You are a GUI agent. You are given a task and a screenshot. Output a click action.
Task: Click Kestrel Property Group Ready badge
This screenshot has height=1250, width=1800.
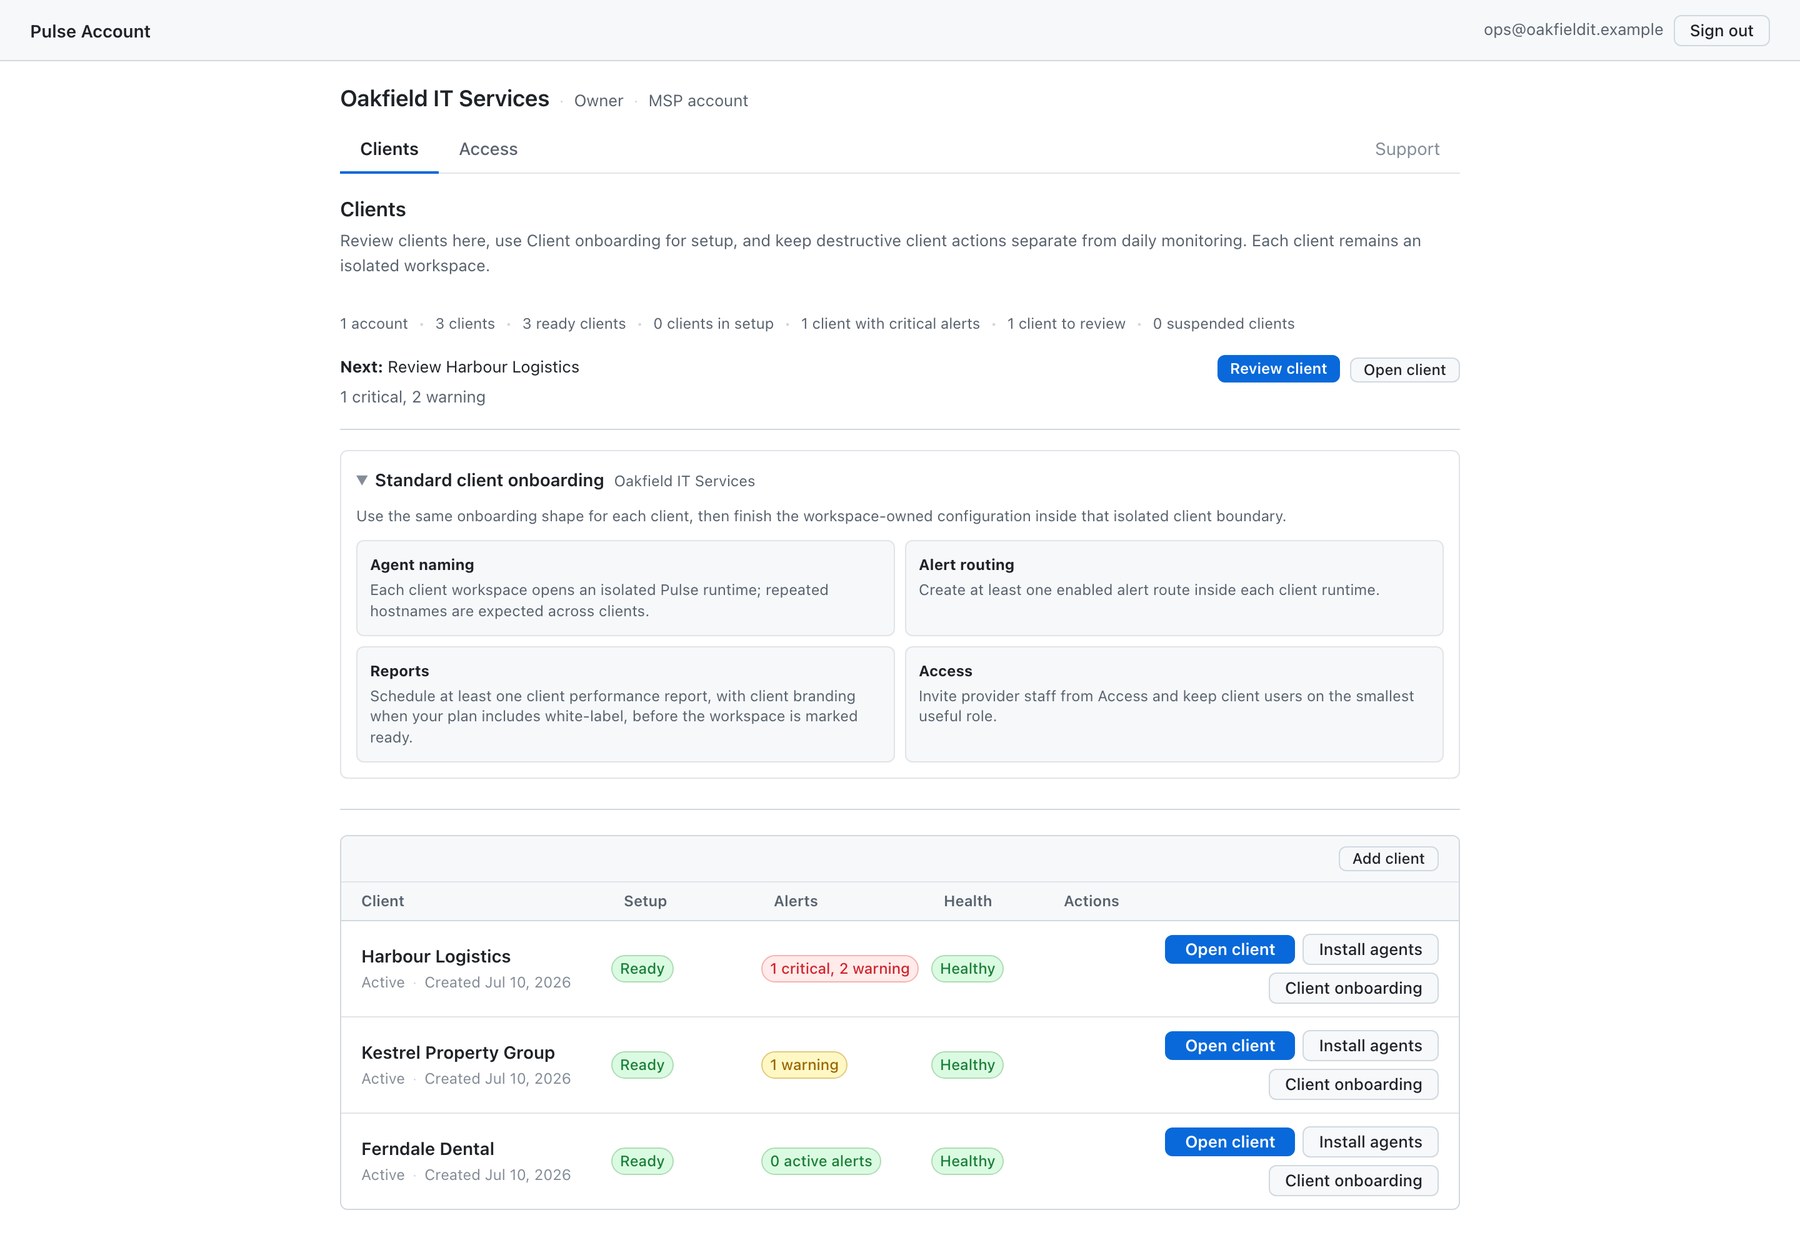(642, 1065)
